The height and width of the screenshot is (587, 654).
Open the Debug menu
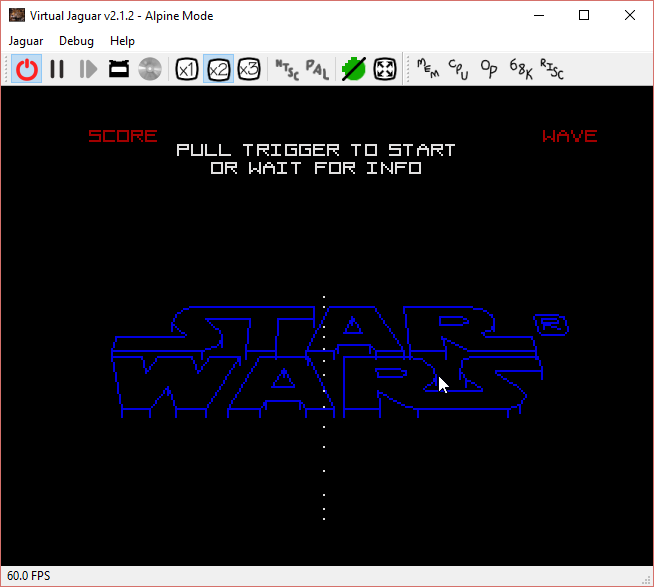tap(77, 41)
